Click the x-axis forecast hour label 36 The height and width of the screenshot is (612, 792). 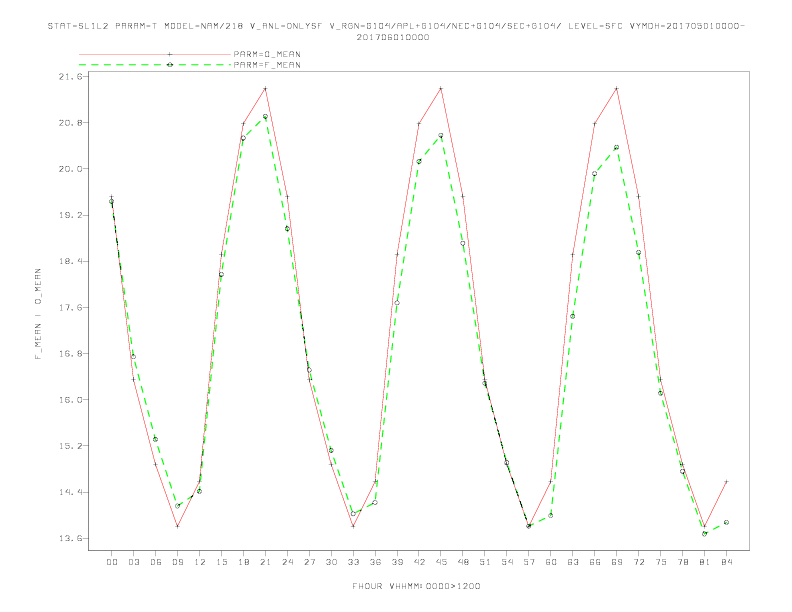[375, 562]
